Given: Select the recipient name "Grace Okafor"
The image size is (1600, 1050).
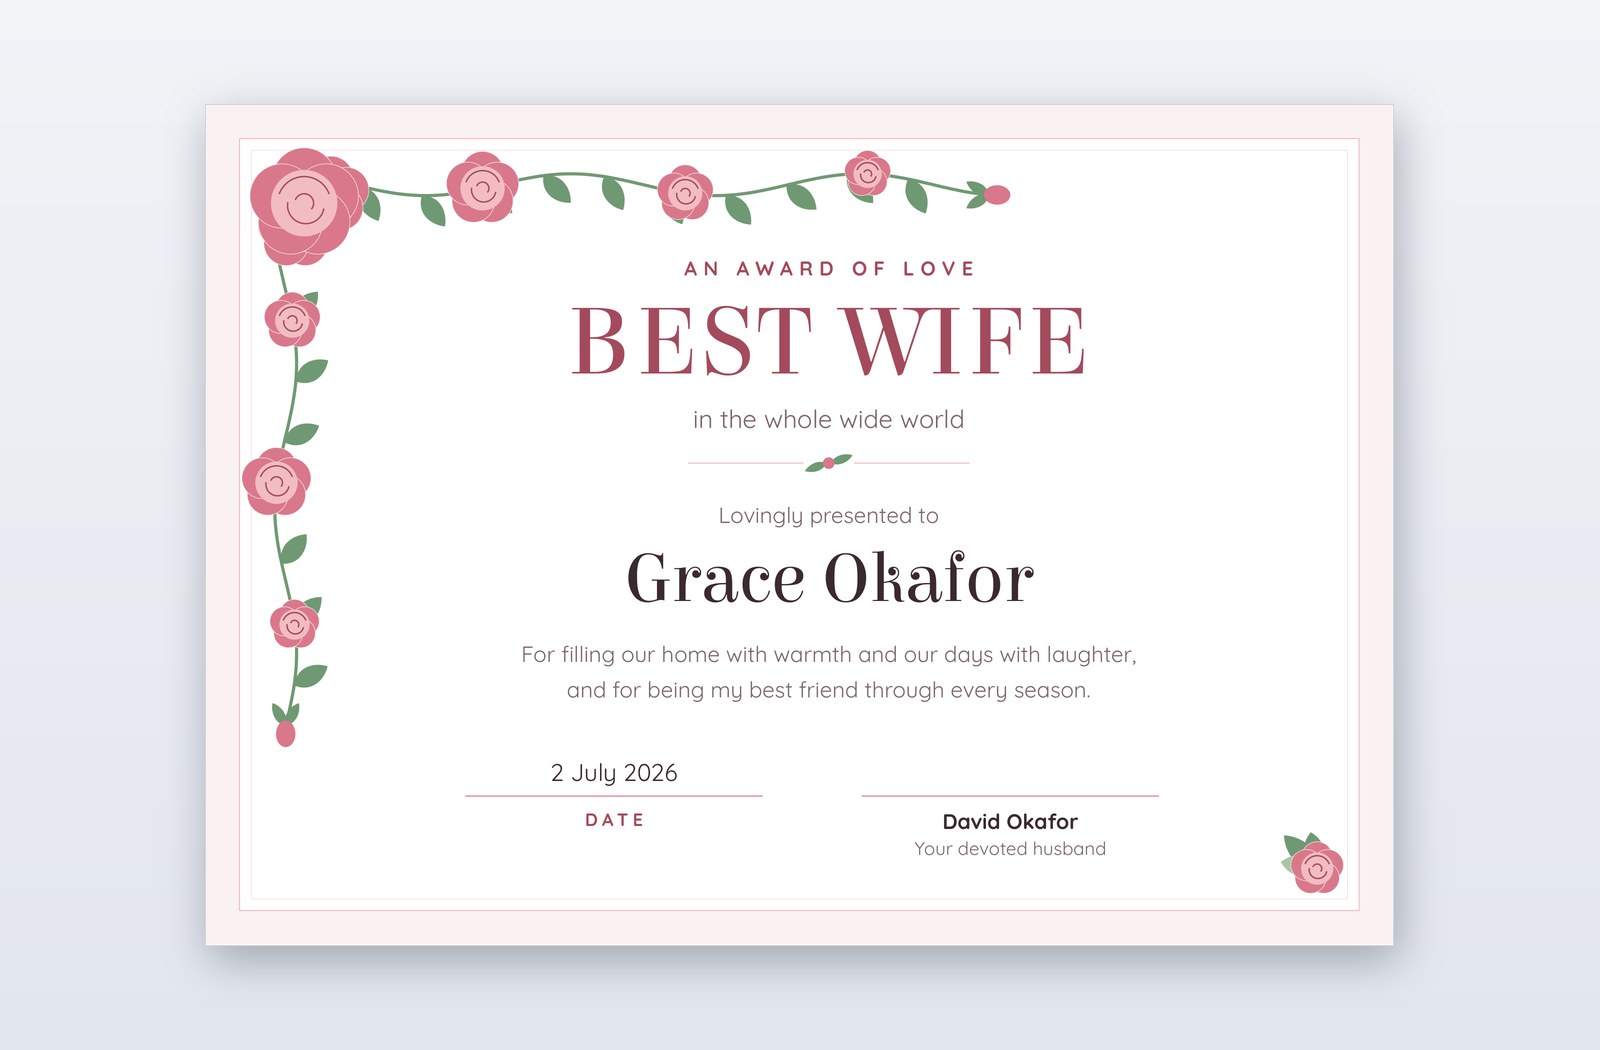Looking at the screenshot, I should (830, 579).
